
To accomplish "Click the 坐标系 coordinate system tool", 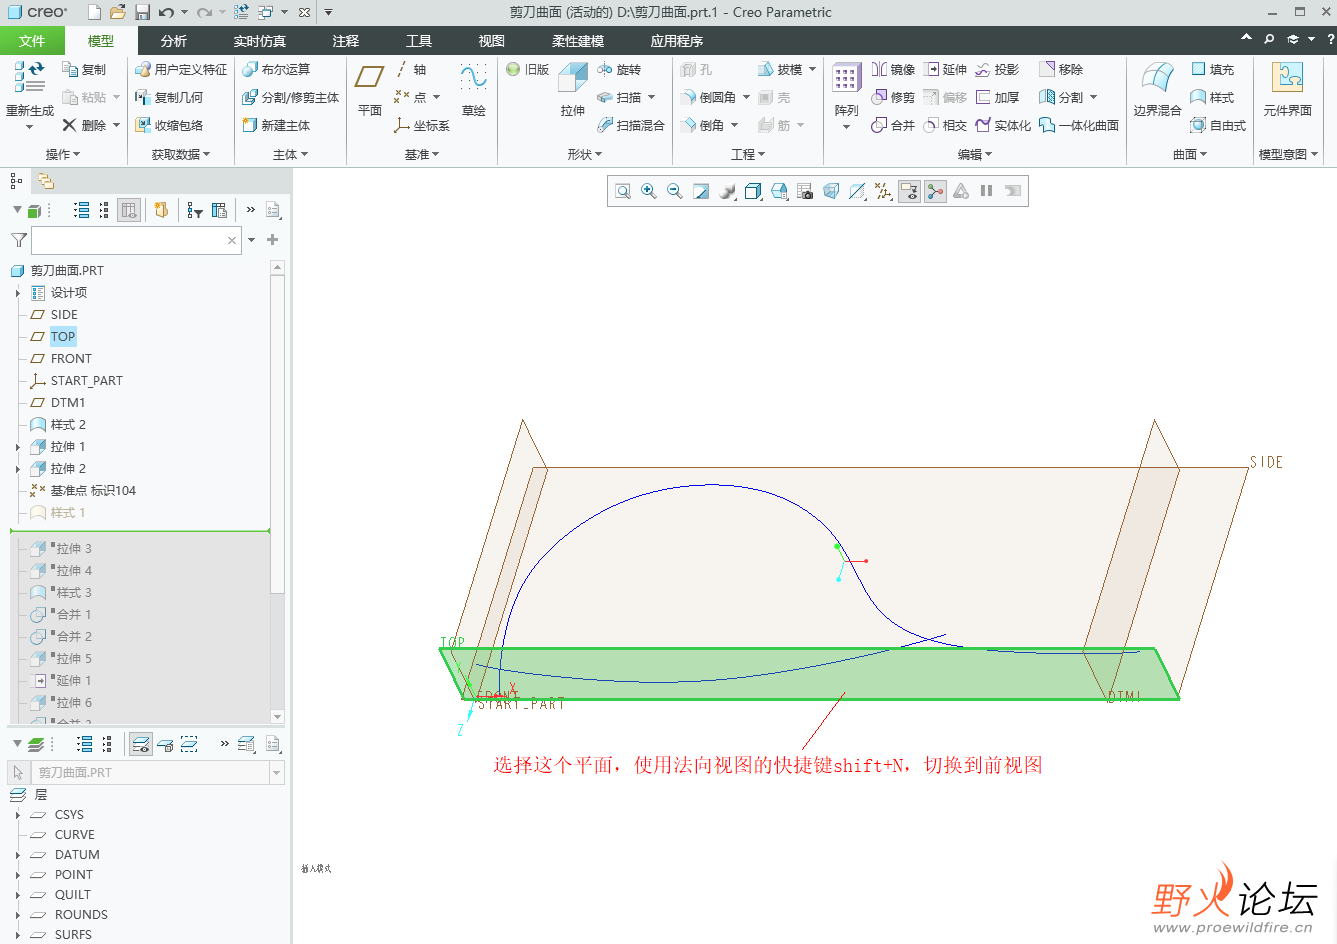I will click(x=422, y=125).
